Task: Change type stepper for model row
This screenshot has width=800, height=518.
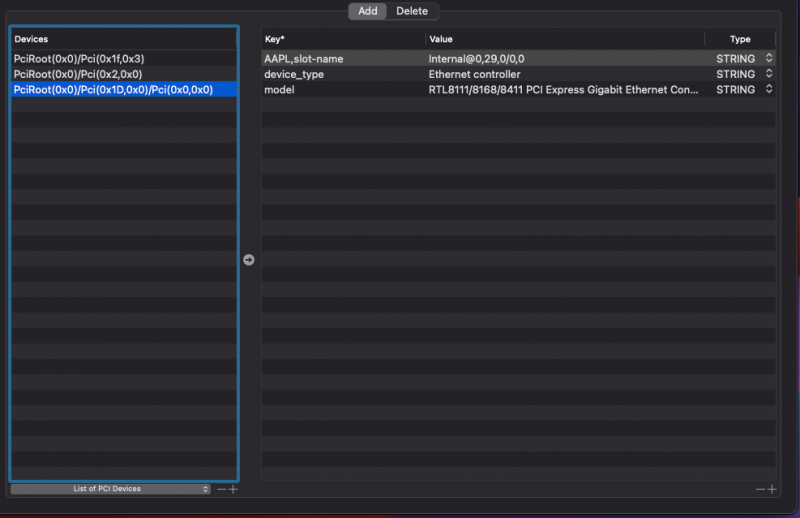Action: 769,89
